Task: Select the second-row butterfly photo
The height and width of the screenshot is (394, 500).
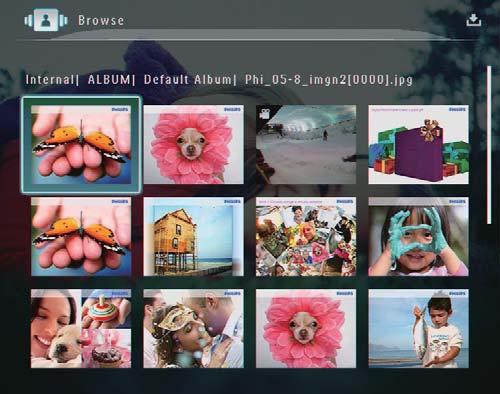Action: 81,237
